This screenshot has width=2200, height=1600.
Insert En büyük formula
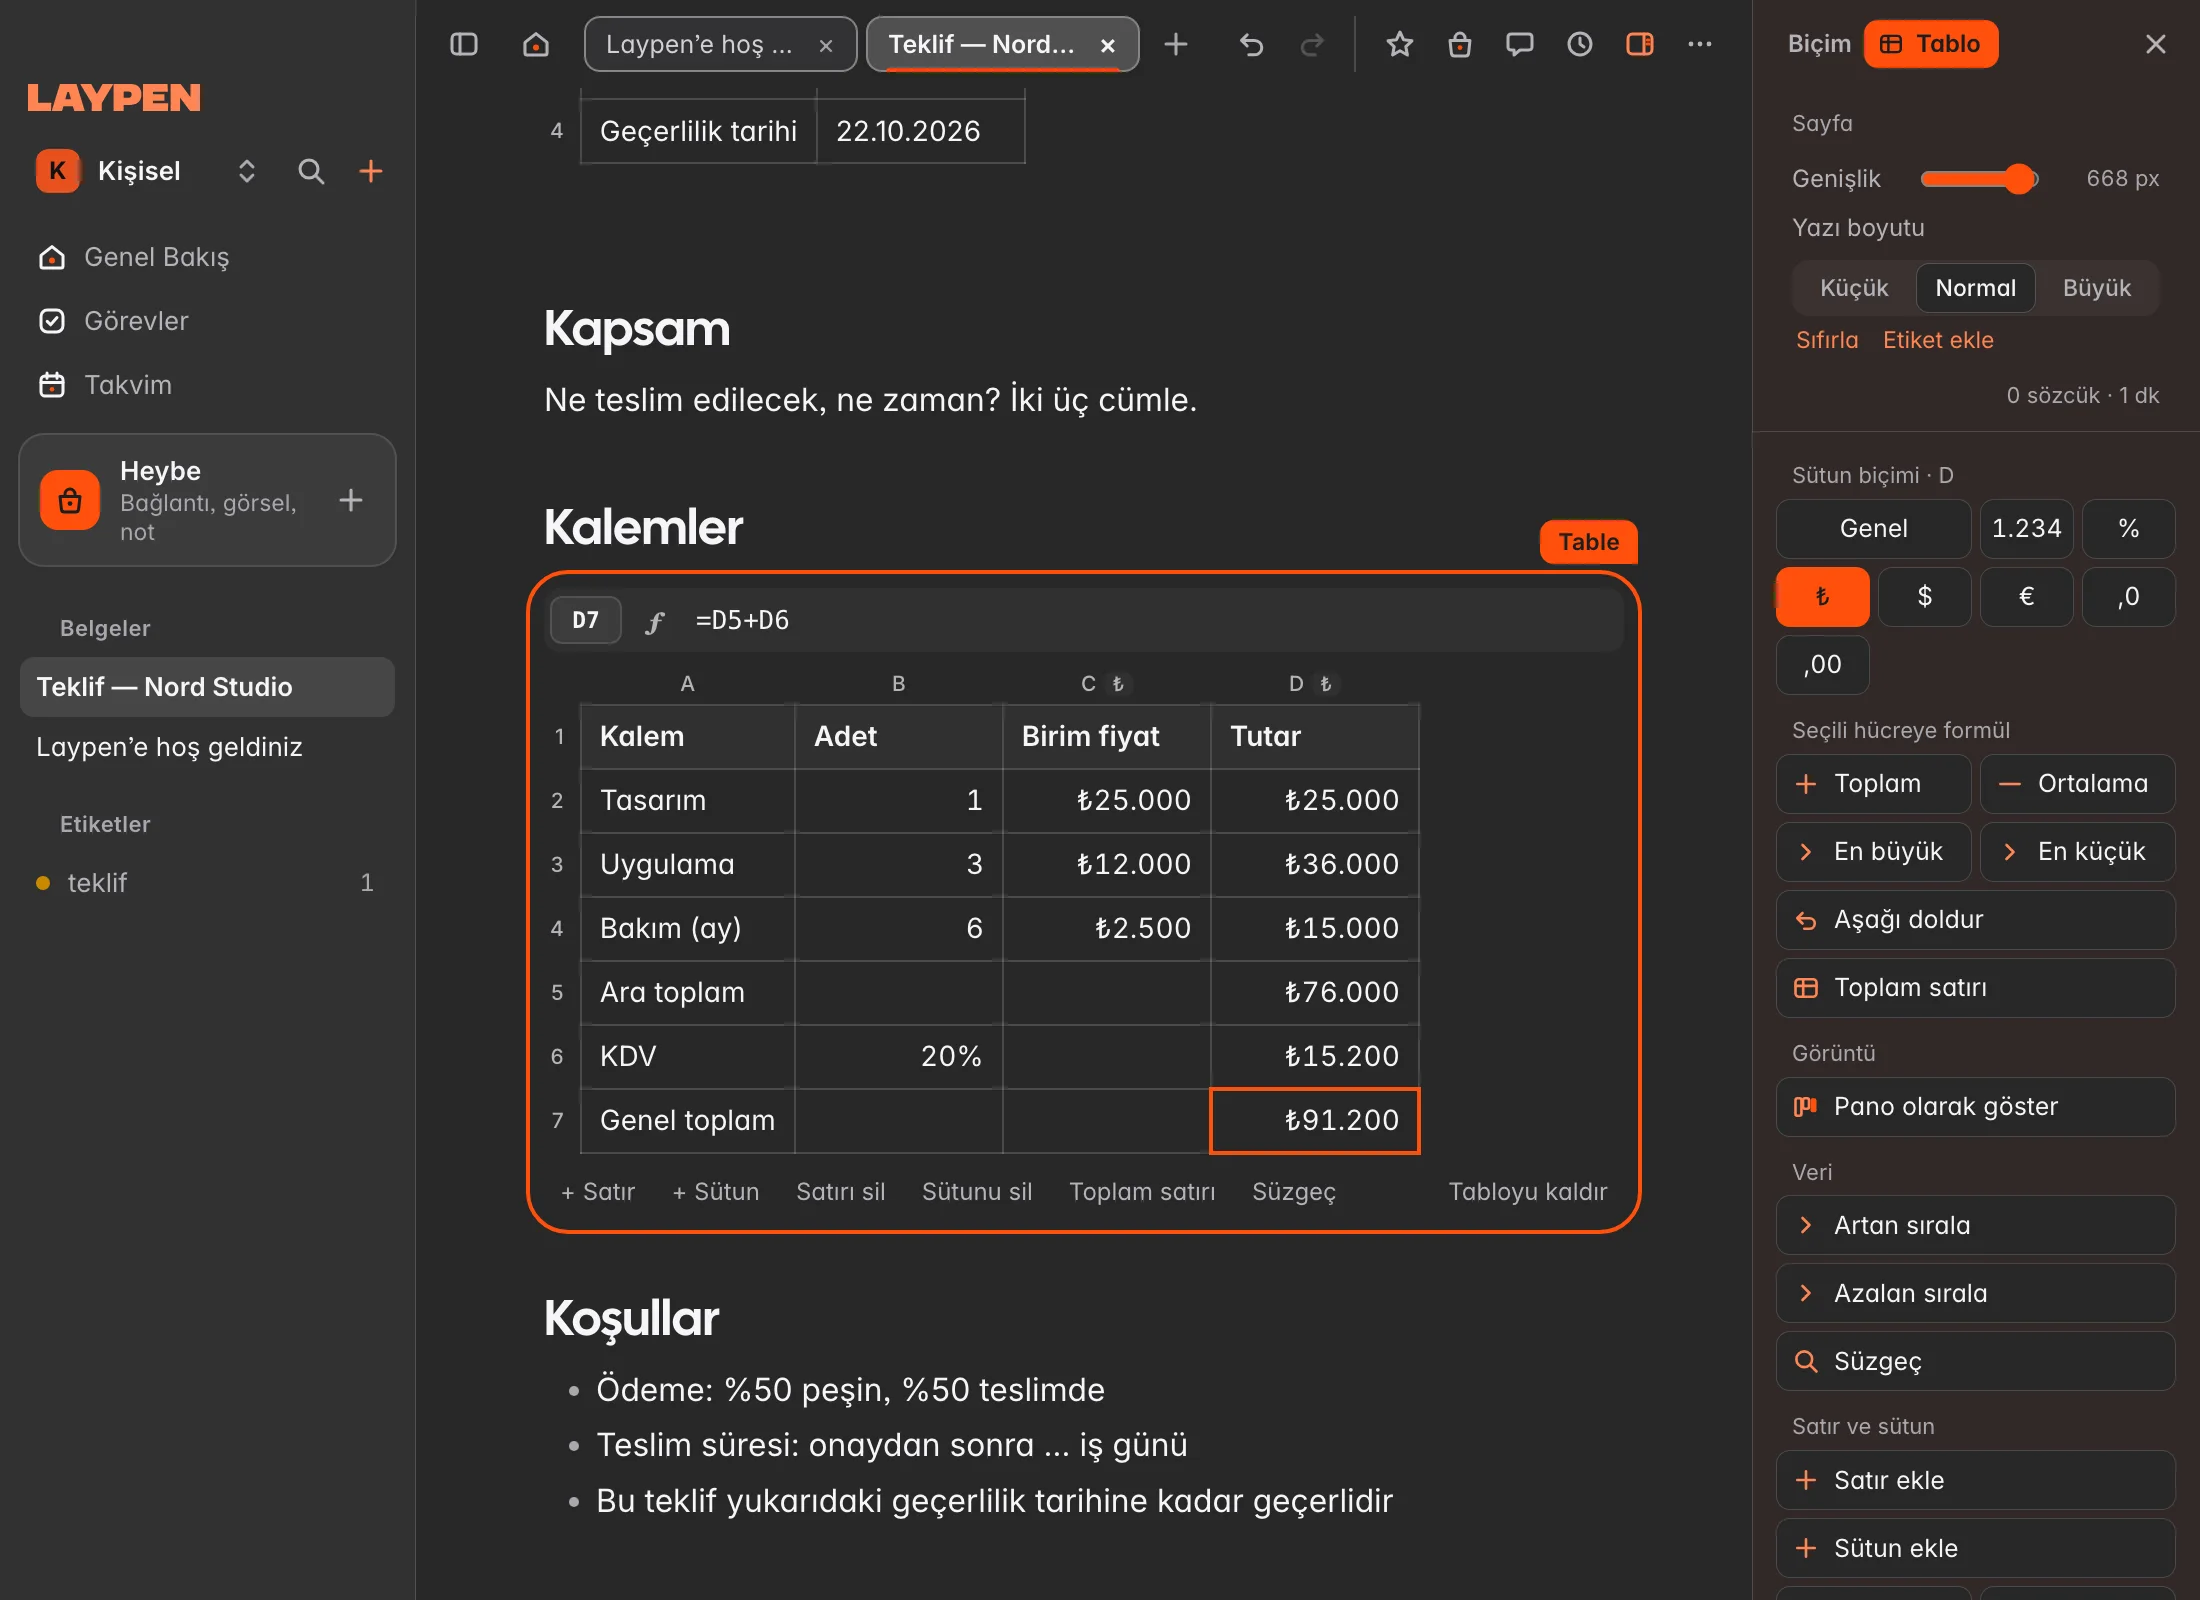click(1873, 852)
